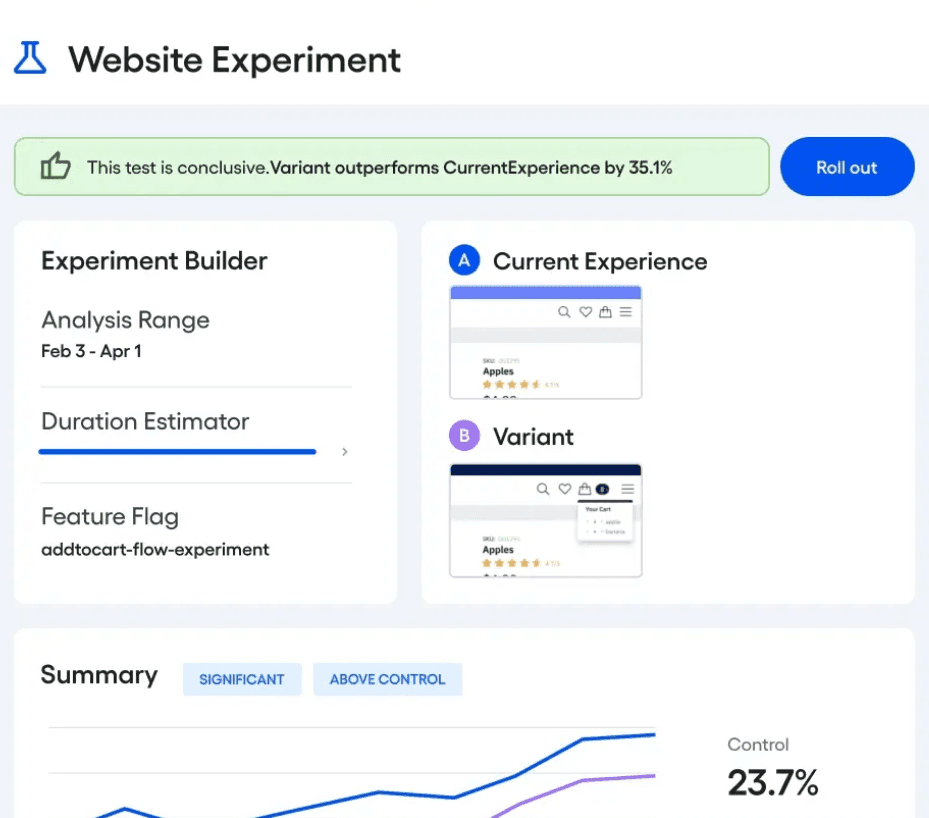
Task: Expand the Duration Estimator chevron
Action: (344, 452)
